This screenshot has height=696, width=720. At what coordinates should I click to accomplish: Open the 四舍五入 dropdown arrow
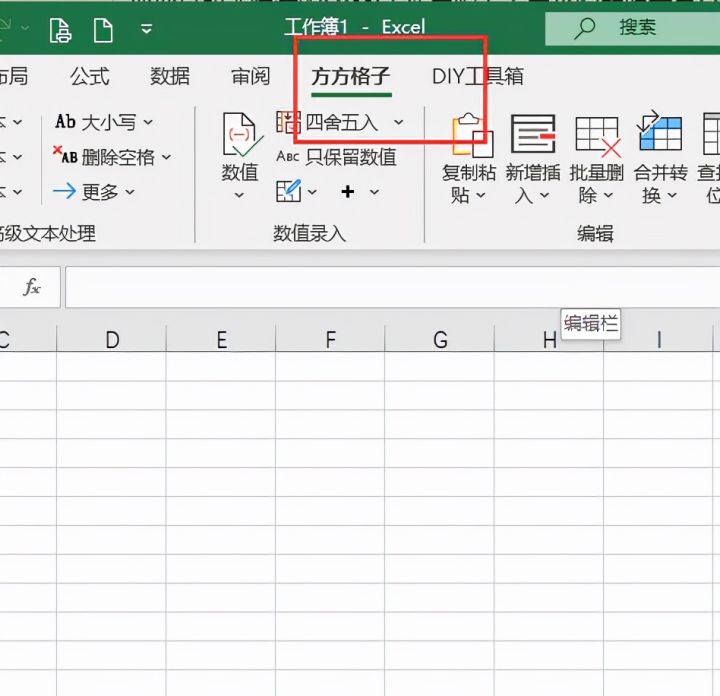(399, 123)
